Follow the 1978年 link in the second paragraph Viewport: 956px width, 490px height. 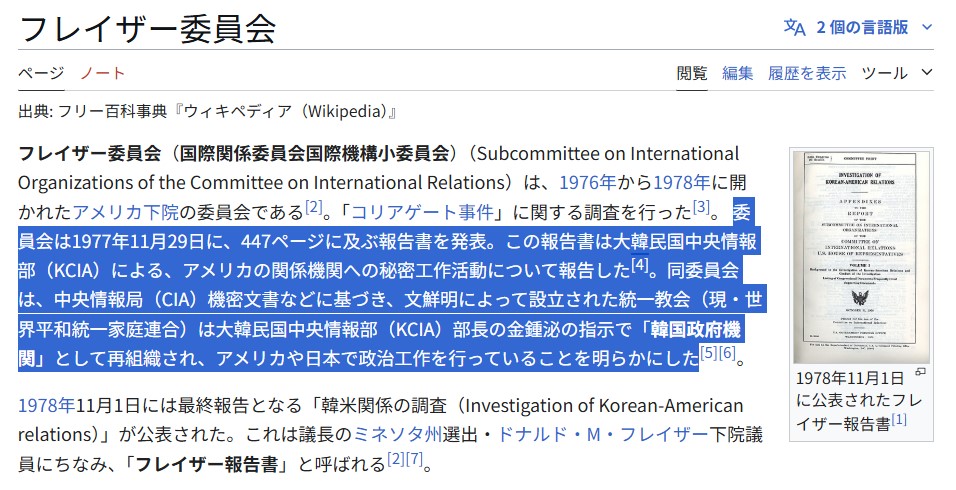point(46,405)
